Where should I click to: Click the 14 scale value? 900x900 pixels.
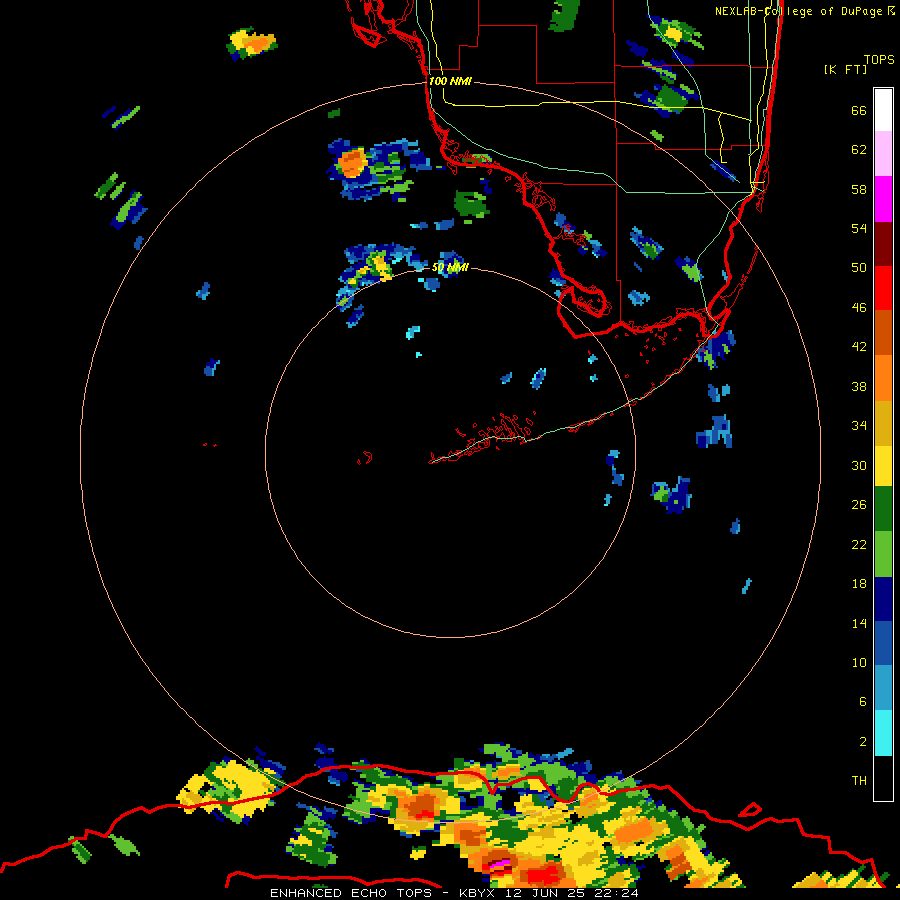click(x=859, y=623)
